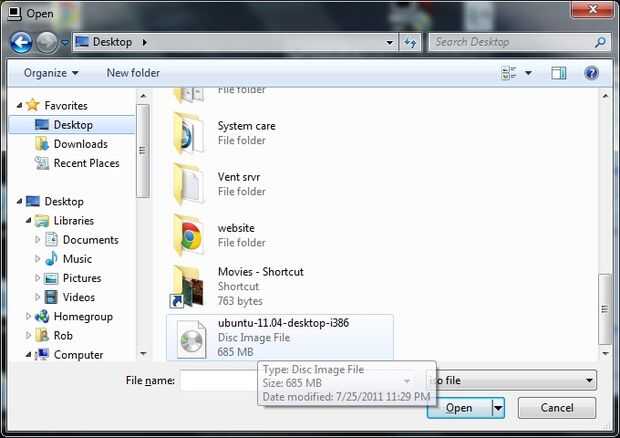Screen dimensions: 620x438
Task: Select Desktop under Favorites
Action: tap(72, 125)
